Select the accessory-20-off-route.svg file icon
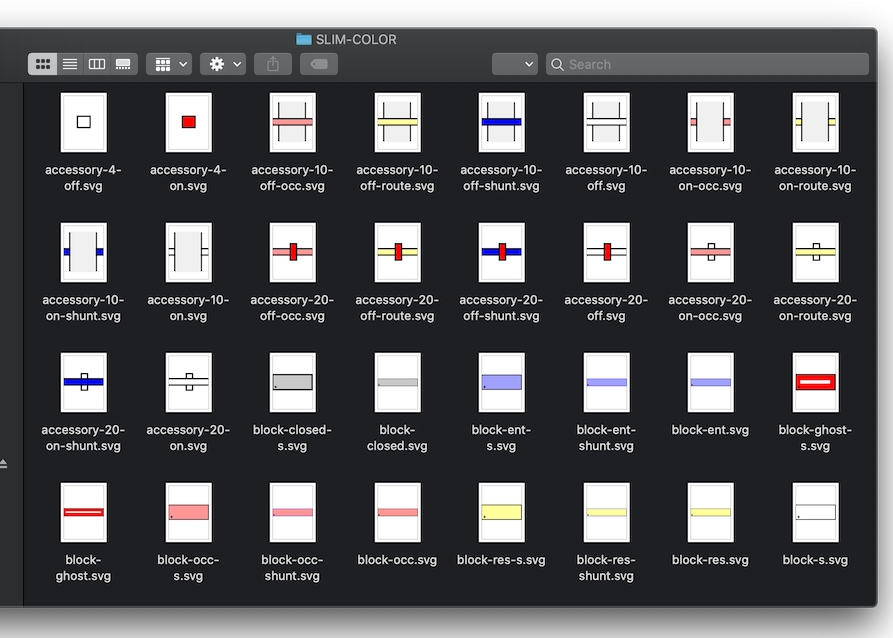Viewport: 893px width, 638px height. pos(397,252)
